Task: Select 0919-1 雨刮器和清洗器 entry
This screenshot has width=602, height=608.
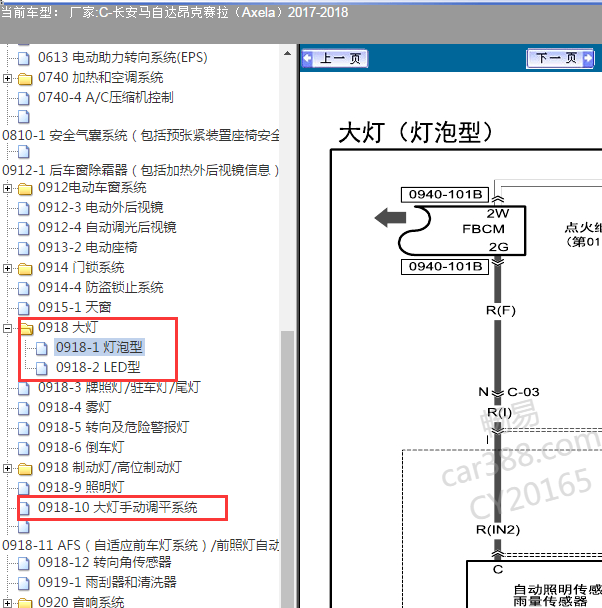Action: click(x=107, y=582)
